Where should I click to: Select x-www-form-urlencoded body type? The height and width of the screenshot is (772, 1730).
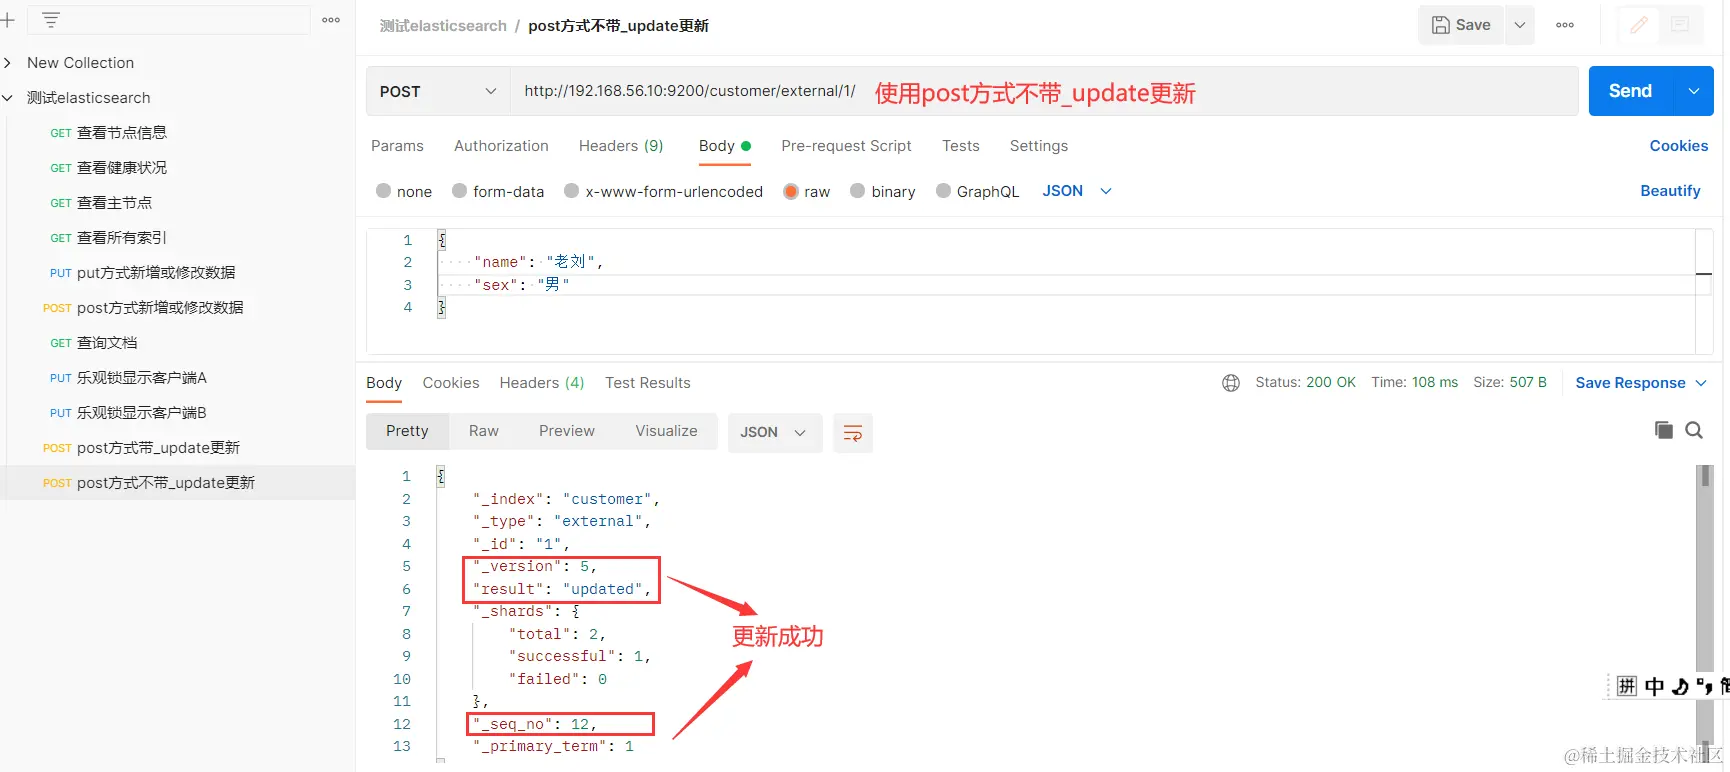pyautogui.click(x=663, y=191)
